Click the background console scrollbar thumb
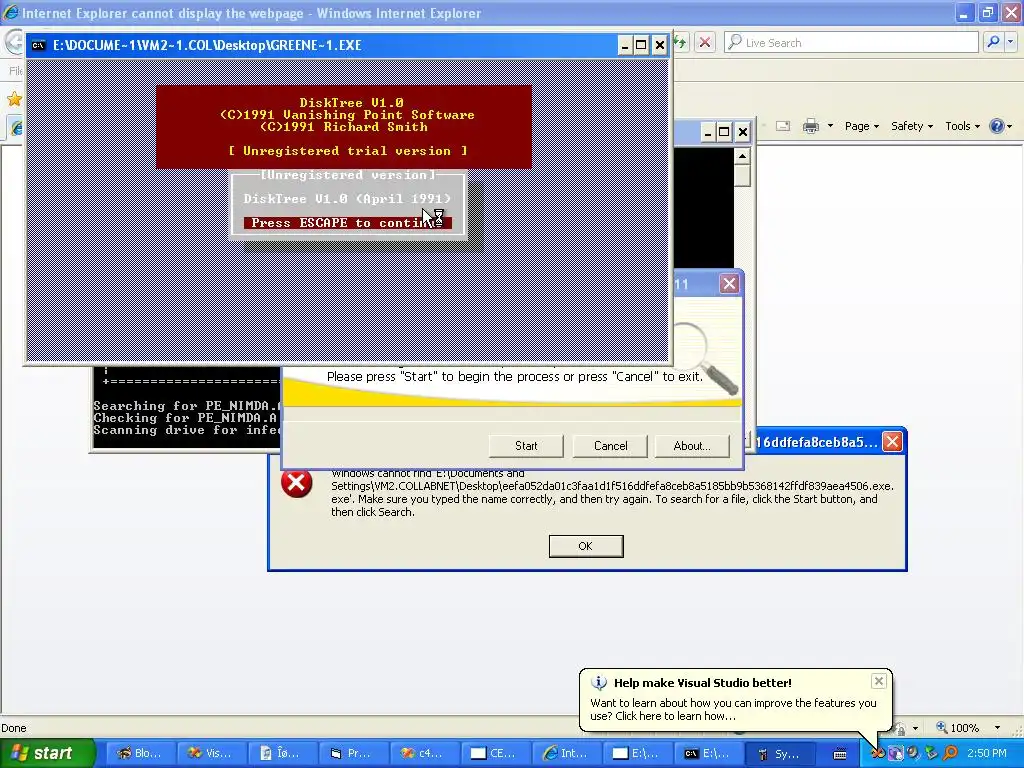Screen dimensions: 1024x768 tap(742, 176)
